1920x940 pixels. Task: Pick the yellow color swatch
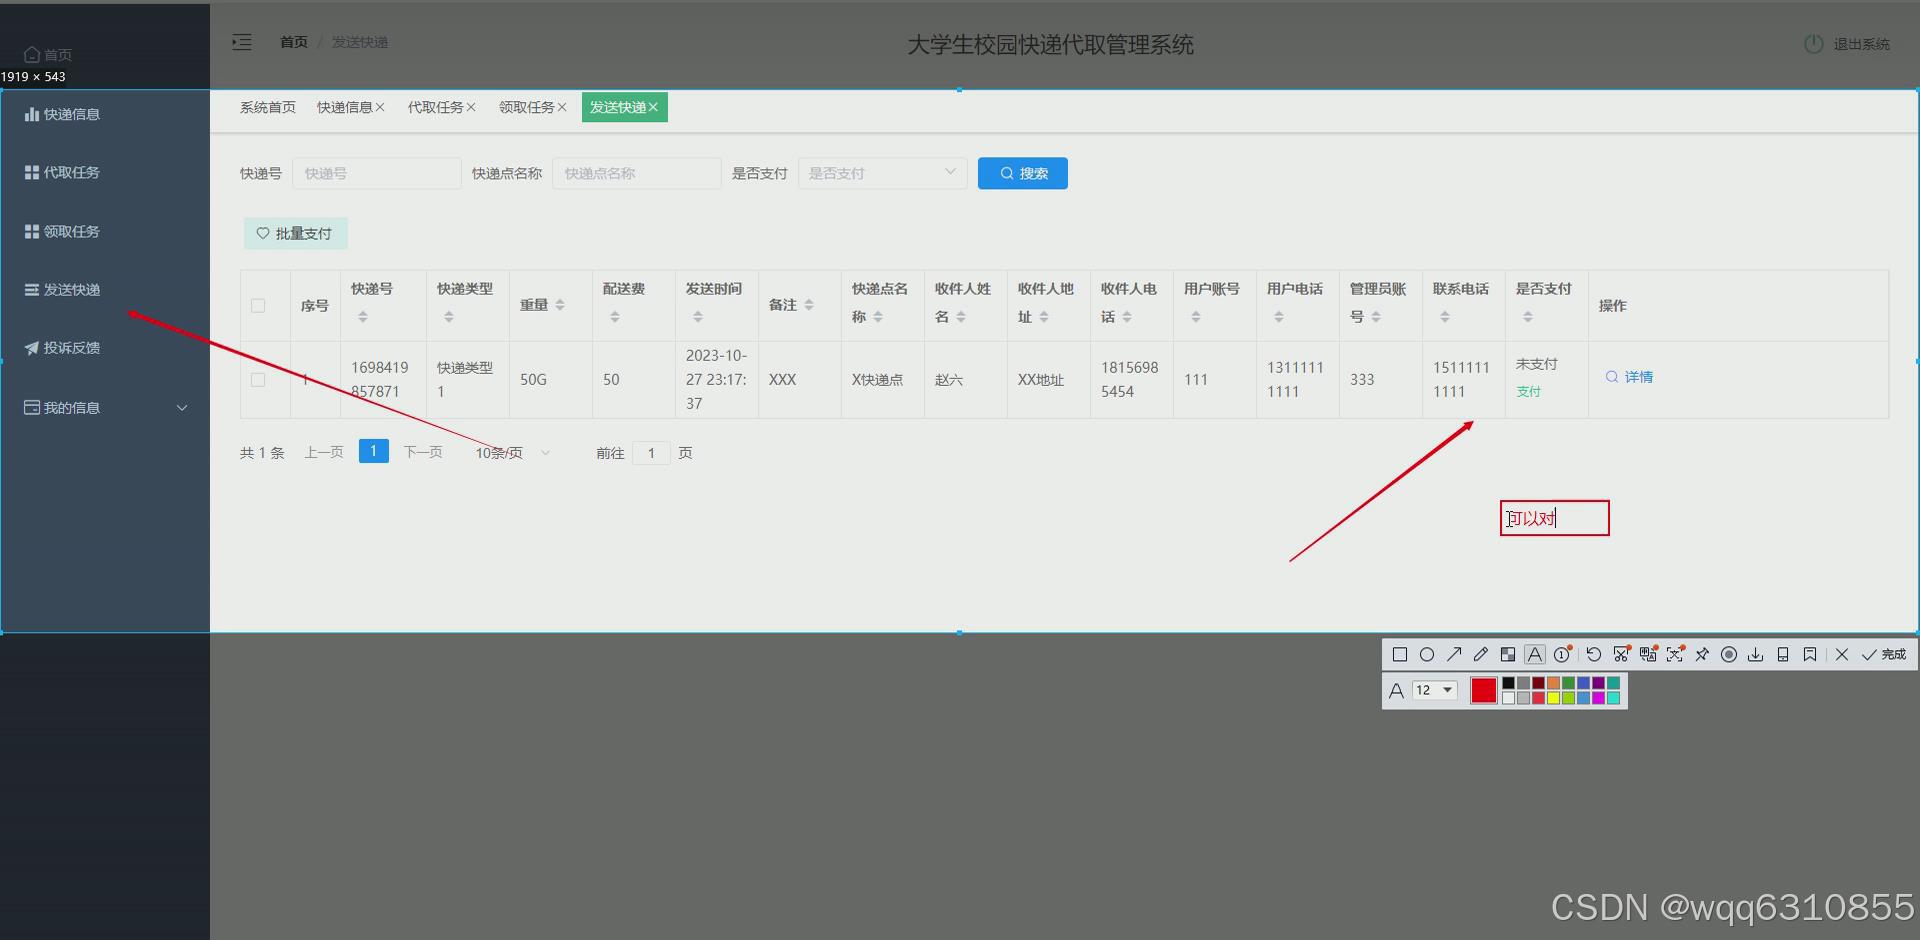coord(1553,698)
